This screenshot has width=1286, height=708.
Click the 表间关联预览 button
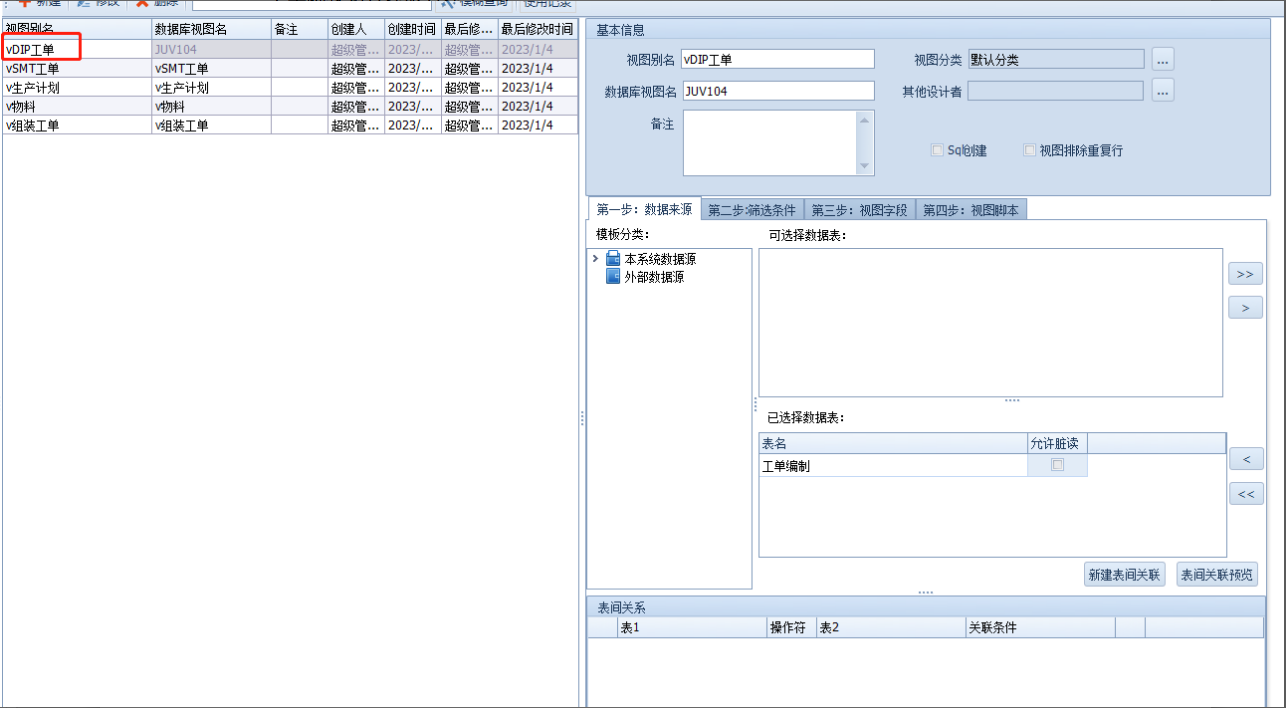point(1216,575)
